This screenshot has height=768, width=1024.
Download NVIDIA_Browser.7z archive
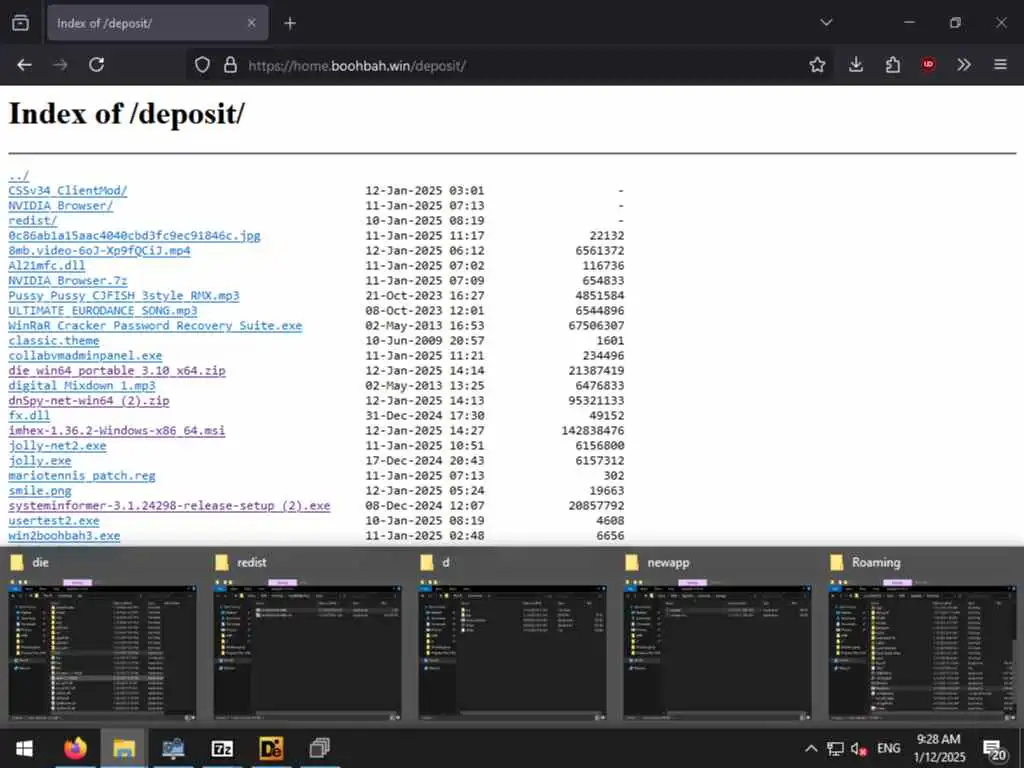(68, 281)
